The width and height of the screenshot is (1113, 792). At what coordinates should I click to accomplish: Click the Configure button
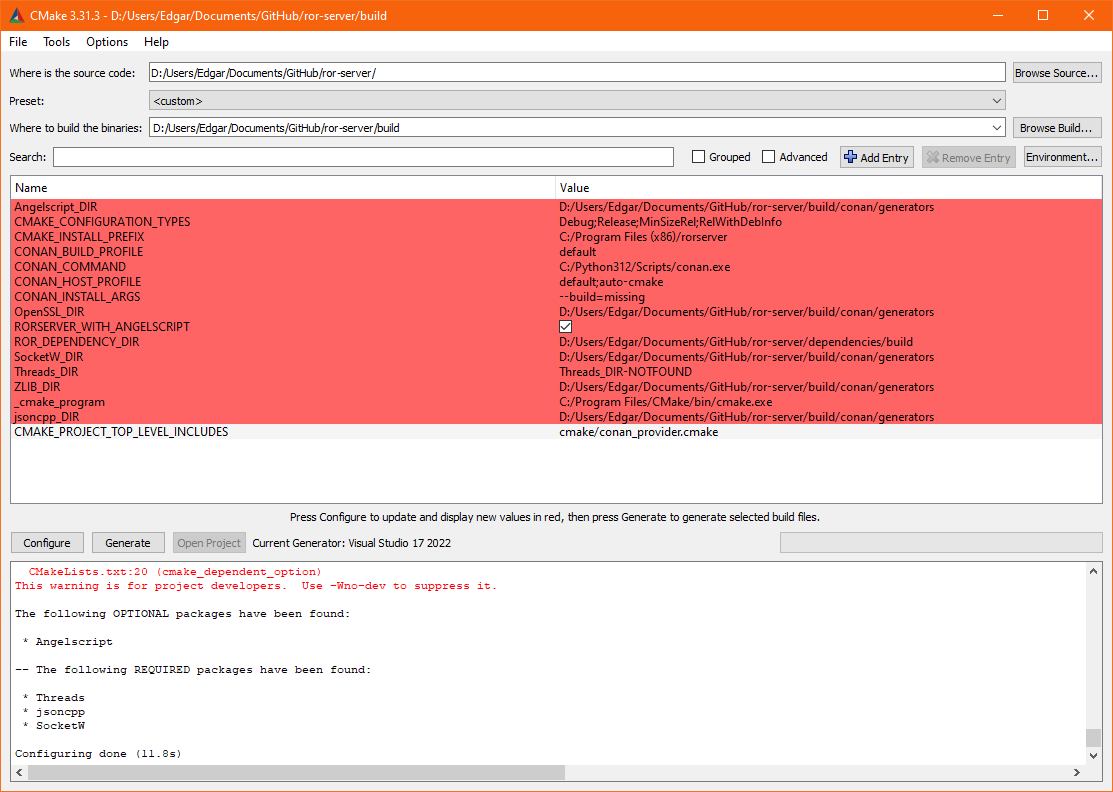[x=47, y=542]
